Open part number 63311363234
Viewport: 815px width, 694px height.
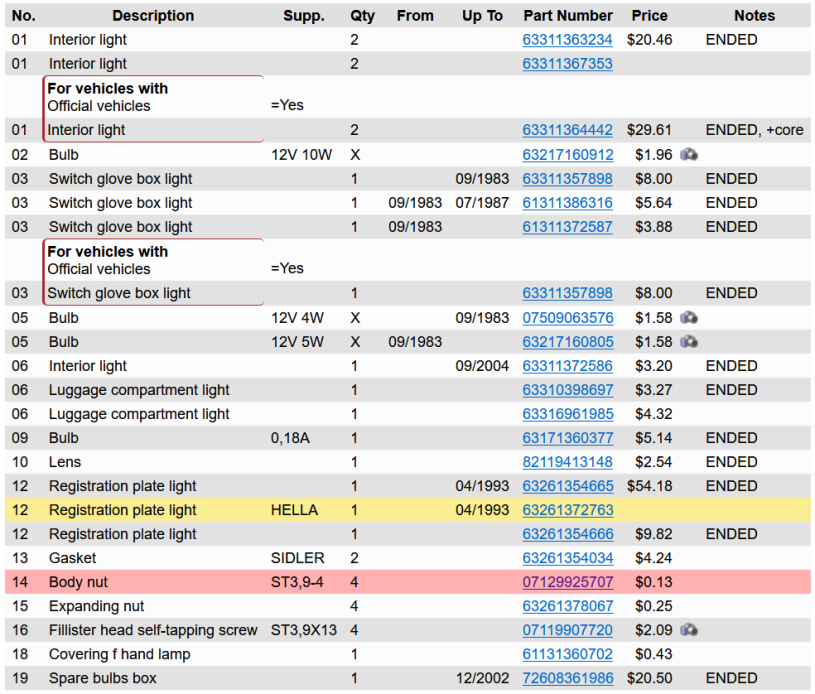567,40
